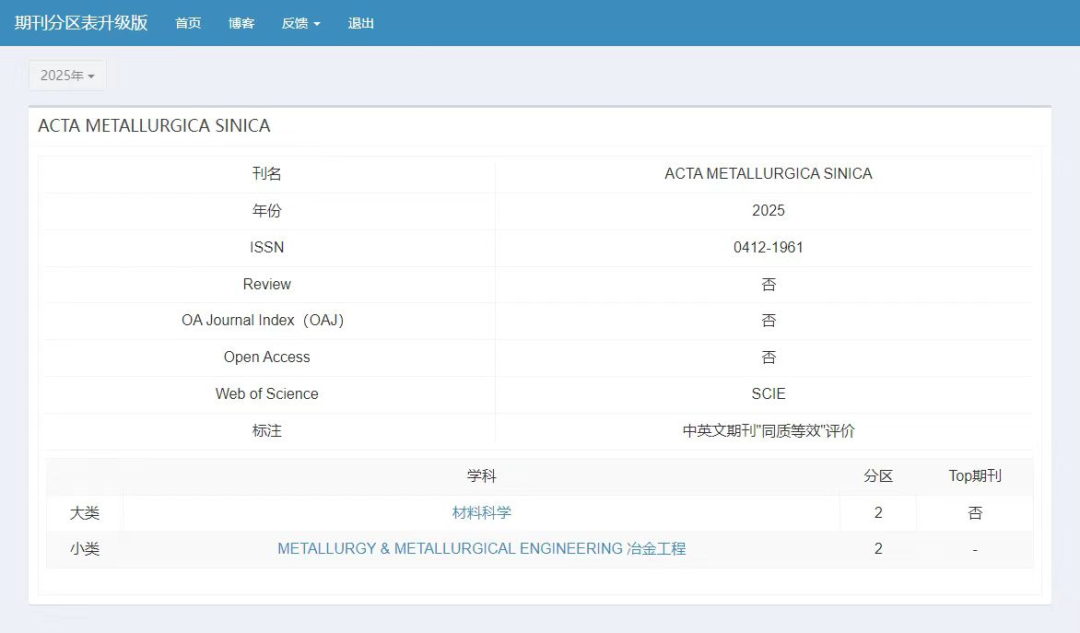This screenshot has height=633, width=1080.
Task: Open the 2025年 year selector
Action: 67,75
